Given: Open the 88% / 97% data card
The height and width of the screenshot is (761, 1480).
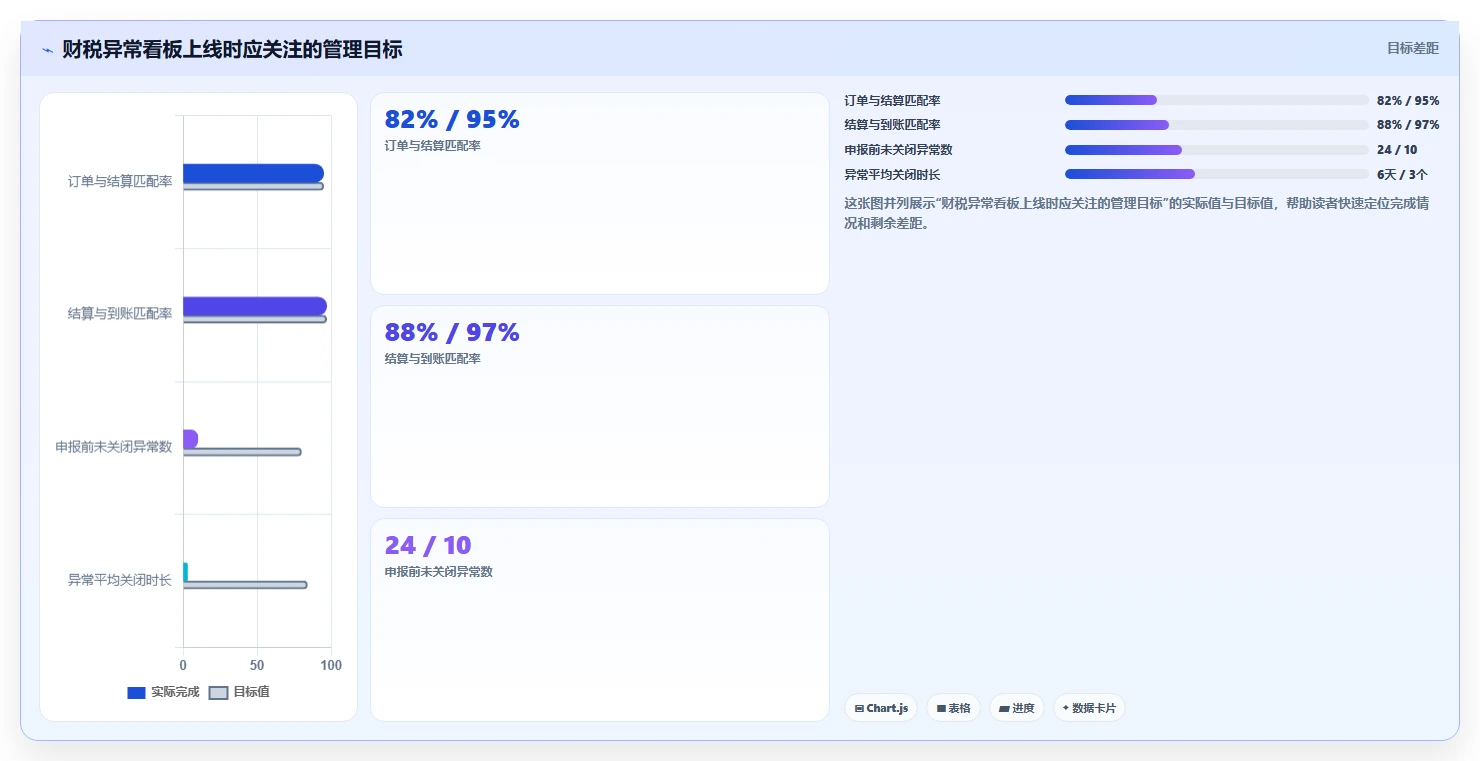Looking at the screenshot, I should (600, 407).
